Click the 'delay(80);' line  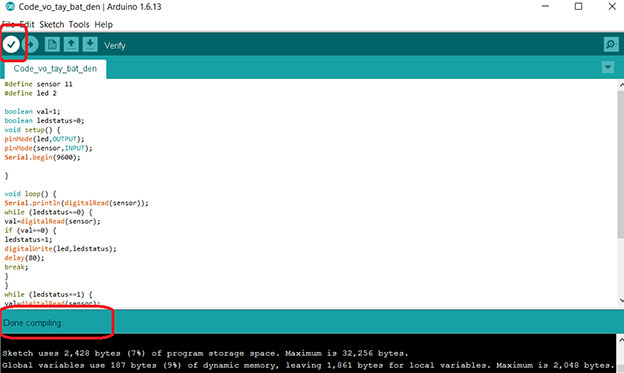25,258
